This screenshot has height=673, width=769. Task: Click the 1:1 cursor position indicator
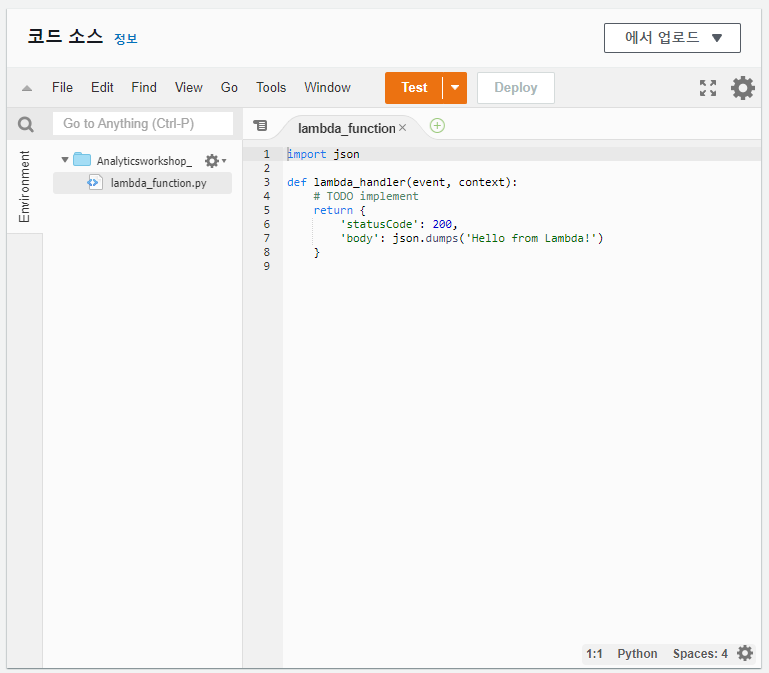point(594,653)
